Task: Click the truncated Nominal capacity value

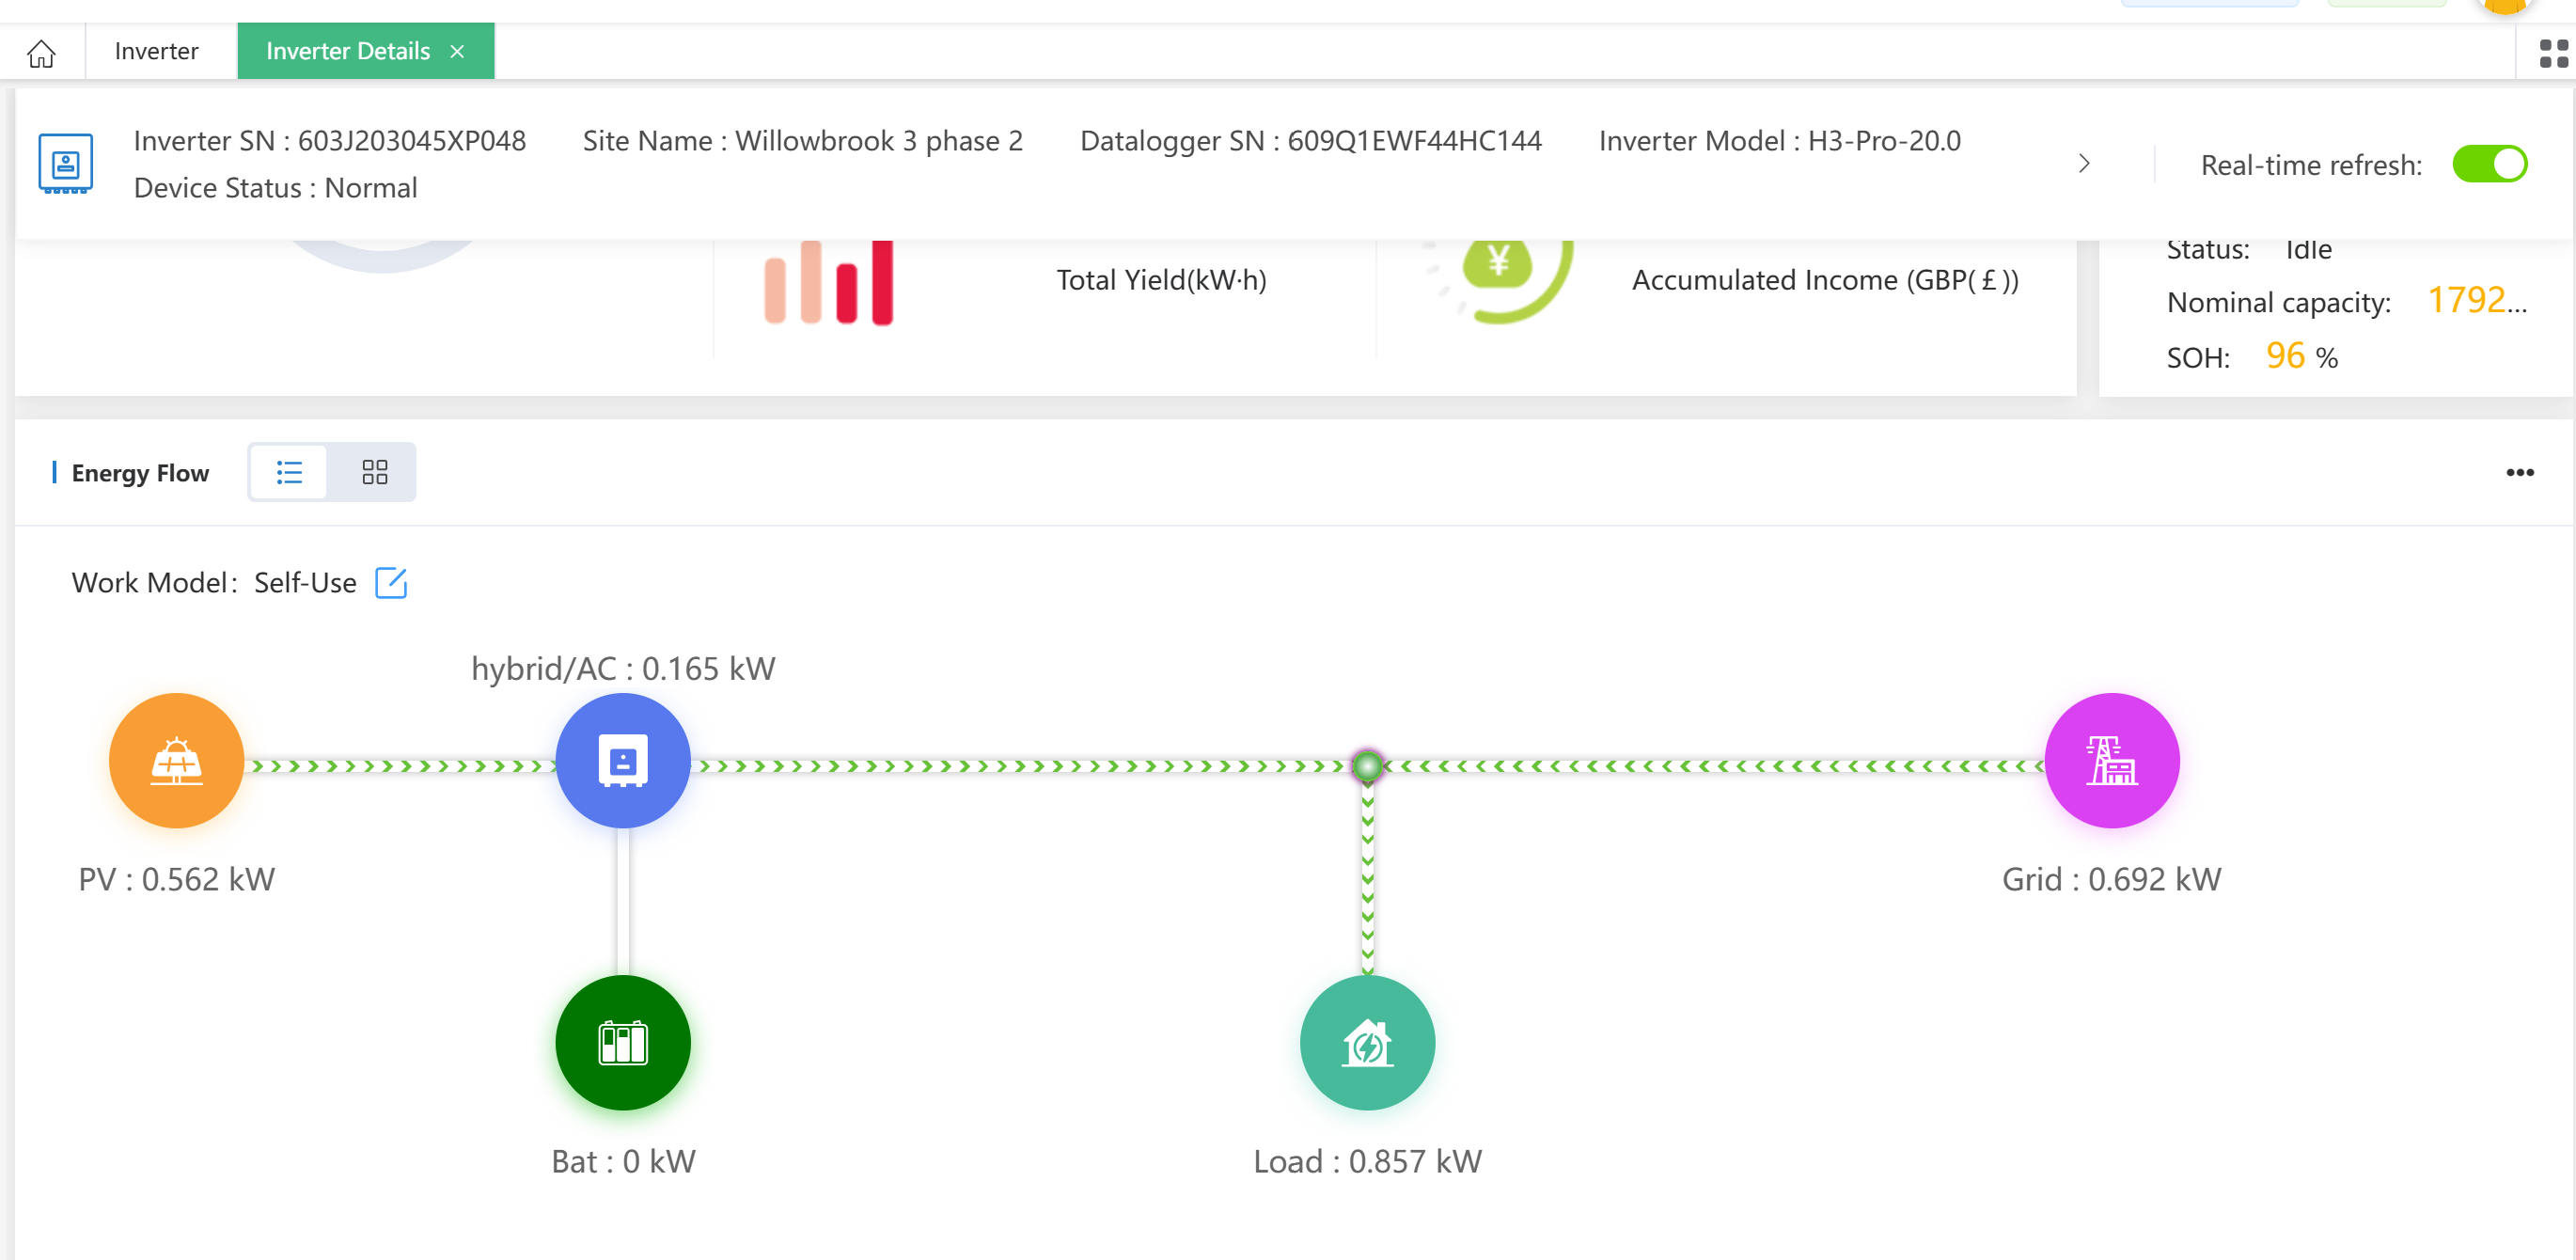Action: tap(2477, 300)
